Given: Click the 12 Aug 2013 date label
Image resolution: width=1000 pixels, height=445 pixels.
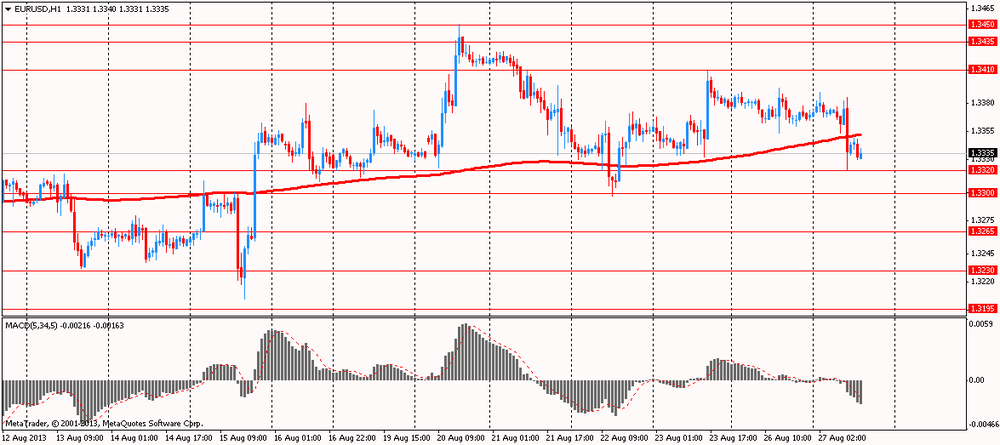Looking at the screenshot, I should click(x=24, y=438).
